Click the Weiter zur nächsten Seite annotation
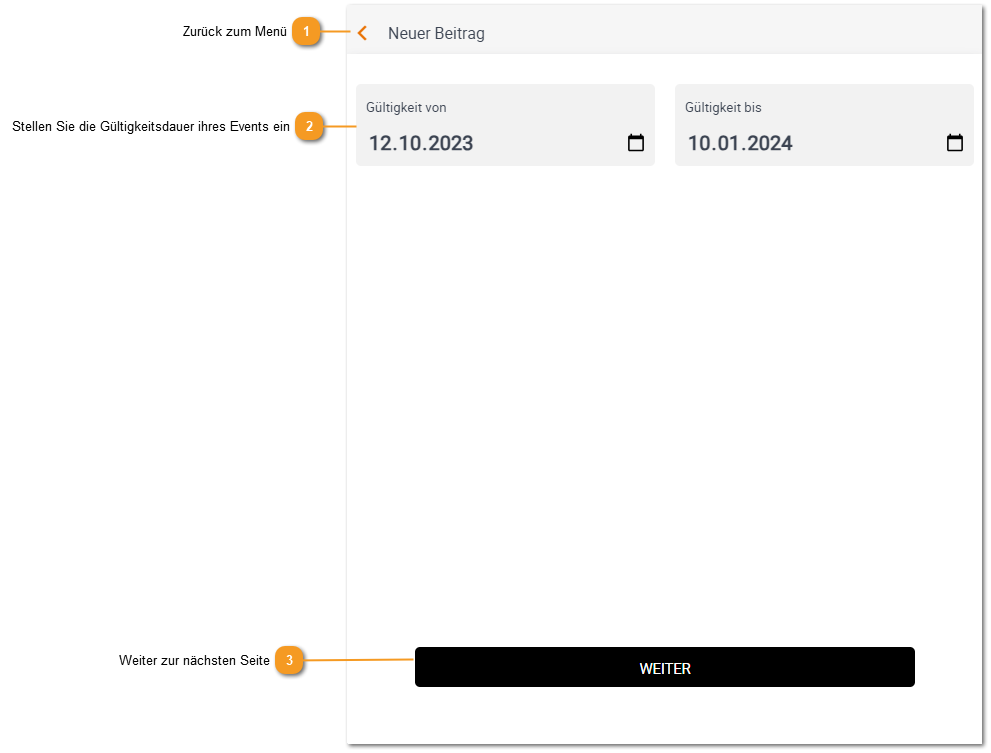Image resolution: width=991 pixels, height=753 pixels. coord(194,661)
